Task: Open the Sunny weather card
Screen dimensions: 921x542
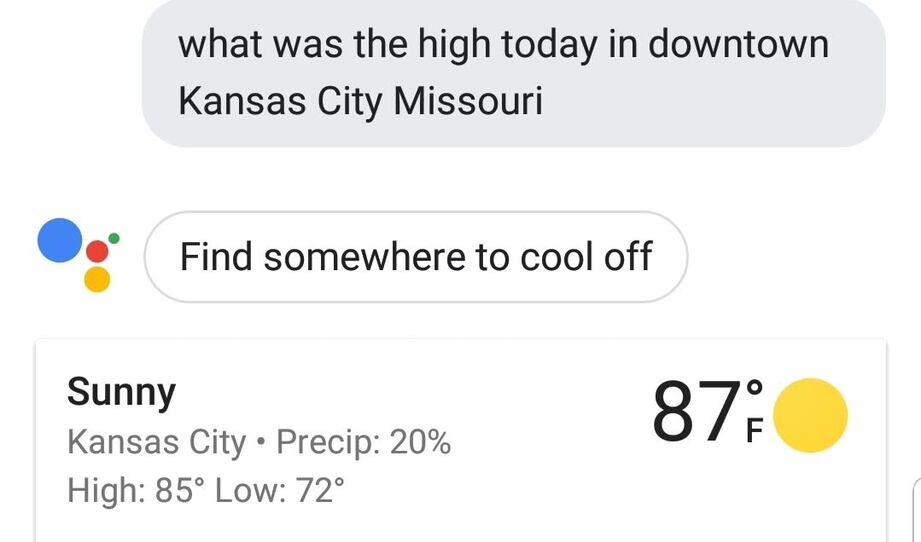Action: point(460,440)
